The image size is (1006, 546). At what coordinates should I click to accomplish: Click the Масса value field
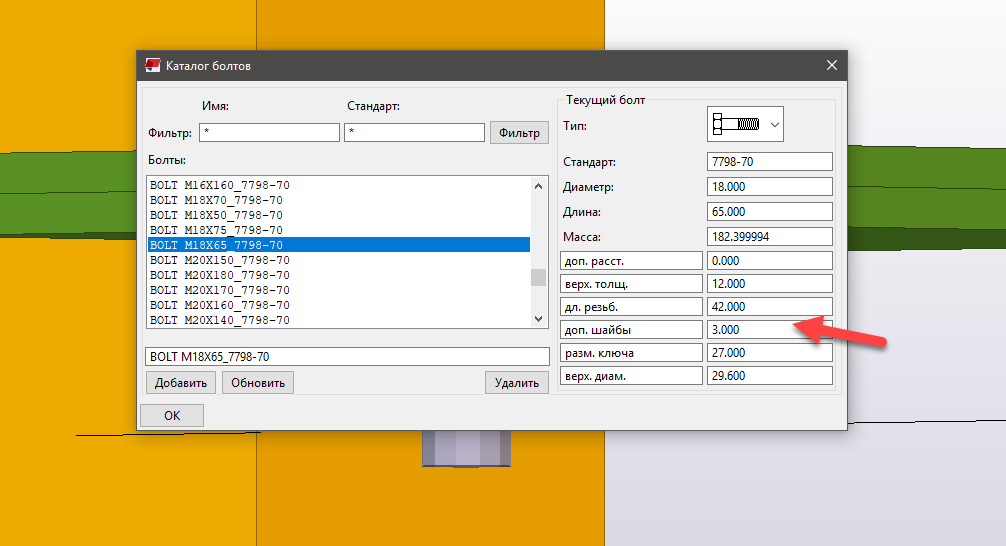click(769, 237)
